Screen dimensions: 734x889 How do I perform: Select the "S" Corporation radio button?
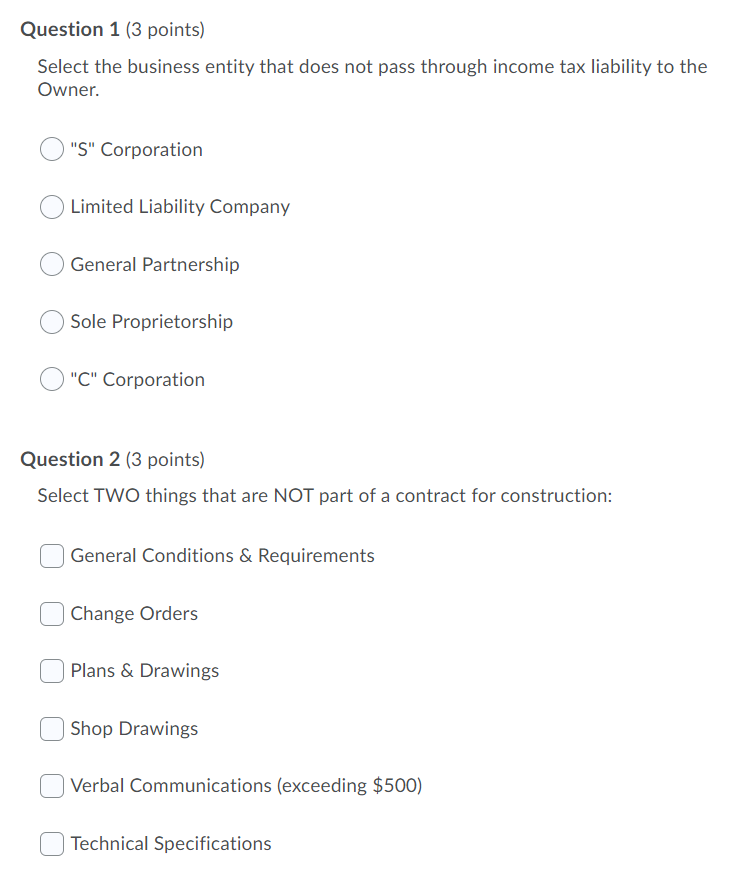pyautogui.click(x=52, y=149)
